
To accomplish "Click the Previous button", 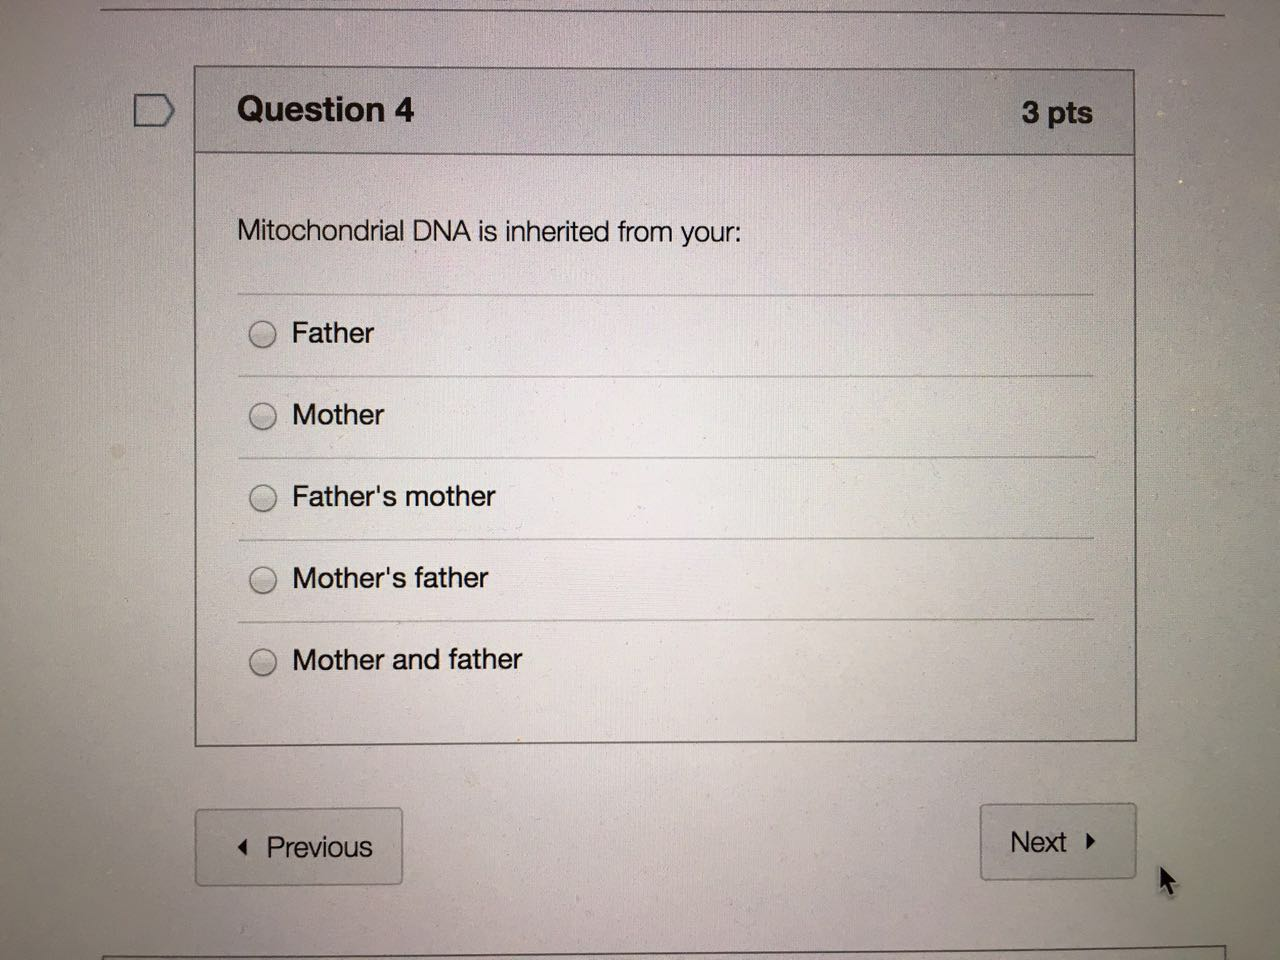I will (298, 847).
